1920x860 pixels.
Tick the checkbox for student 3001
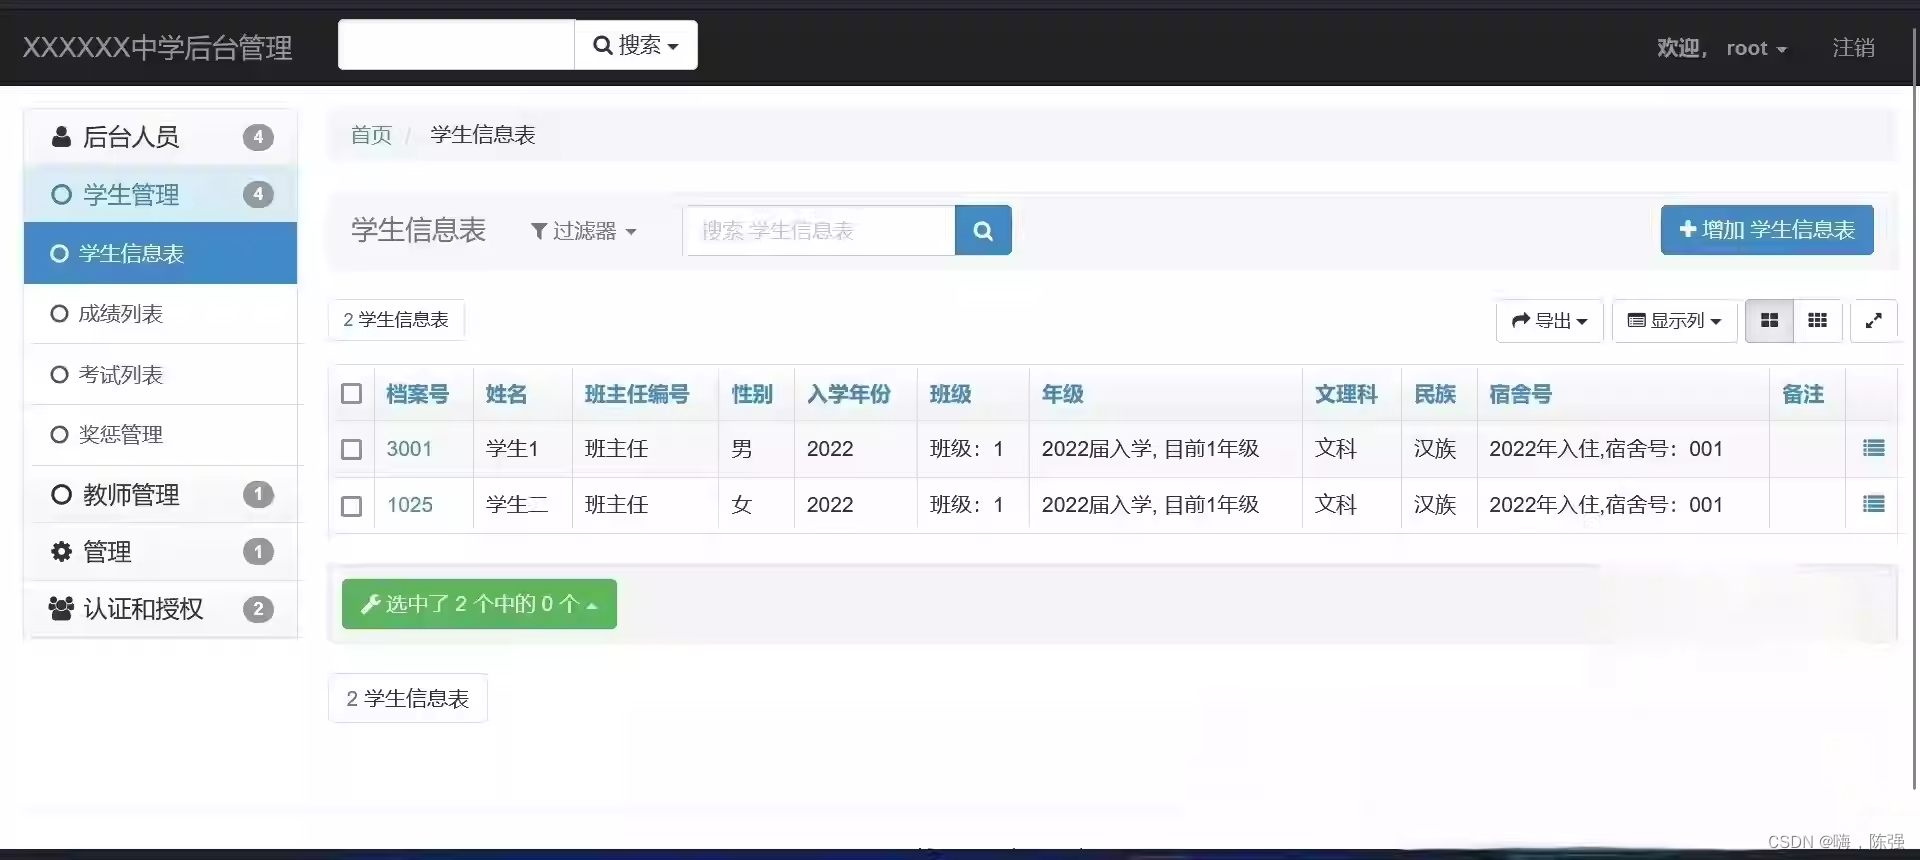[x=351, y=449]
